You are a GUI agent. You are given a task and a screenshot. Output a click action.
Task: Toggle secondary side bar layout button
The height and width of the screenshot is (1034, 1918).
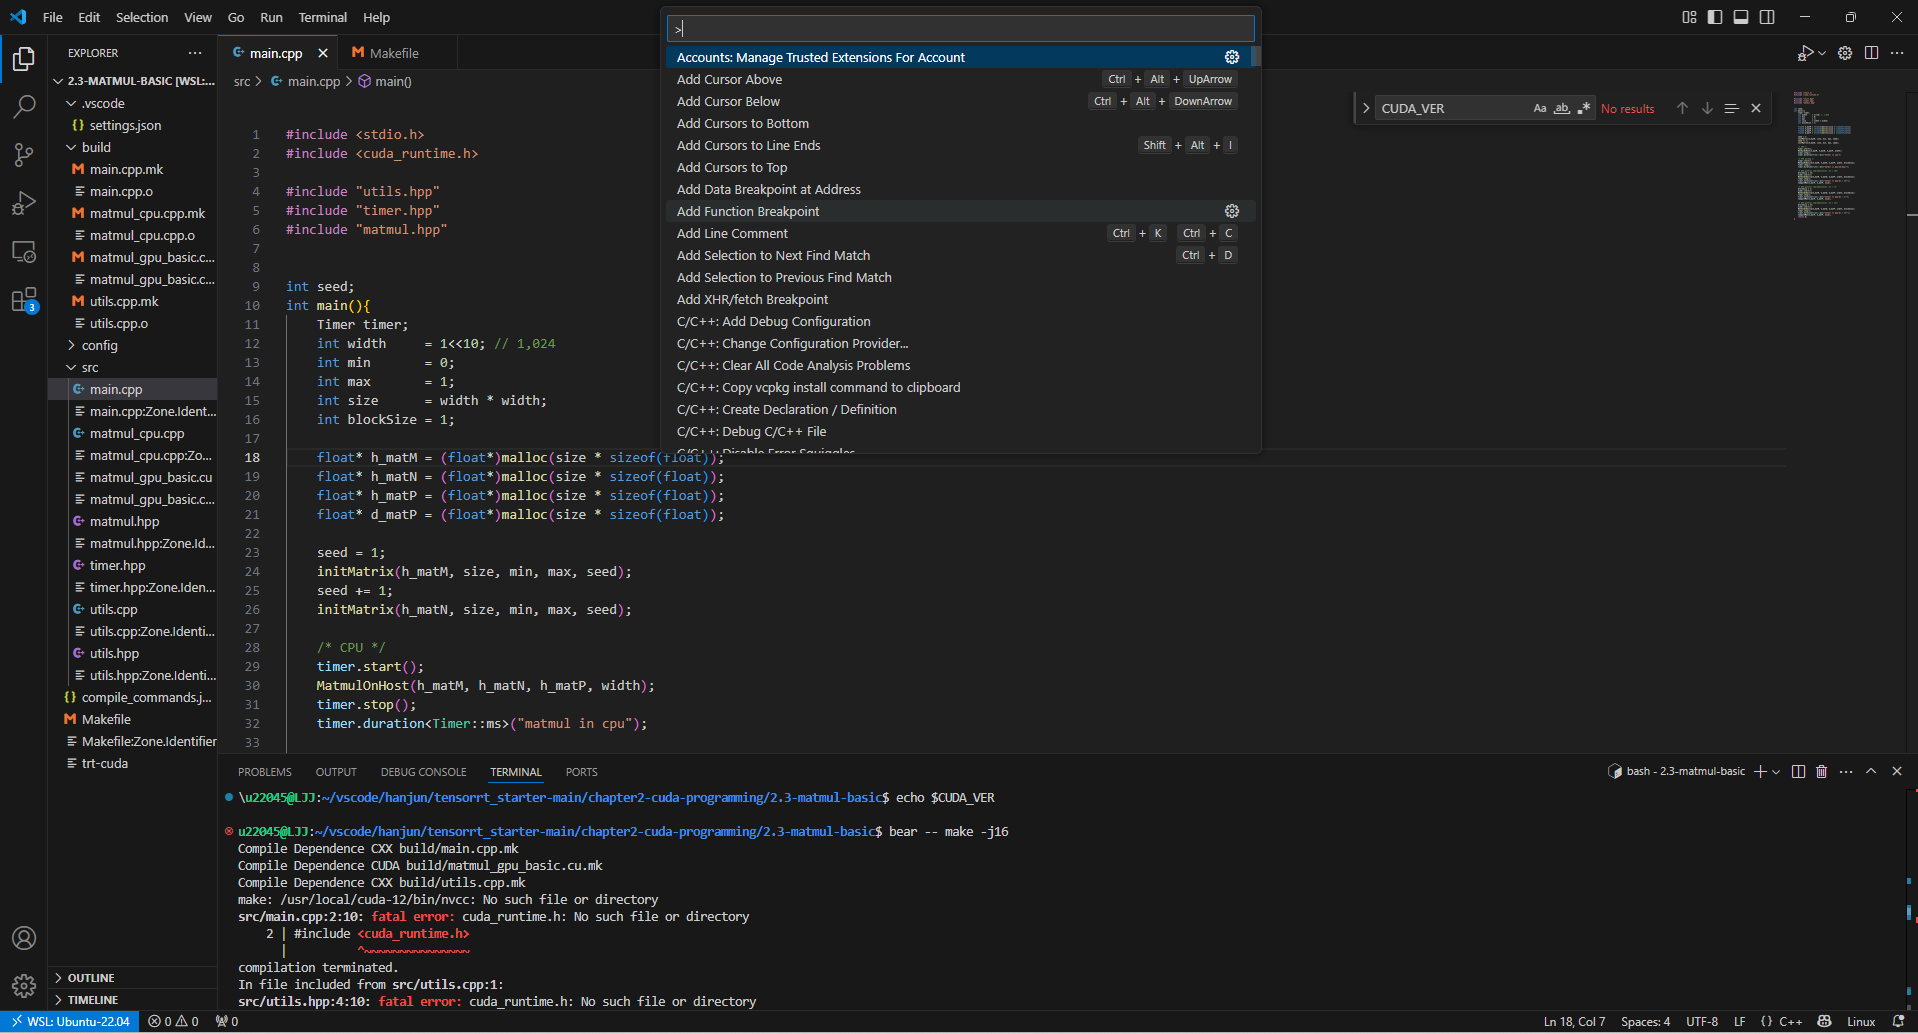[x=1767, y=17]
